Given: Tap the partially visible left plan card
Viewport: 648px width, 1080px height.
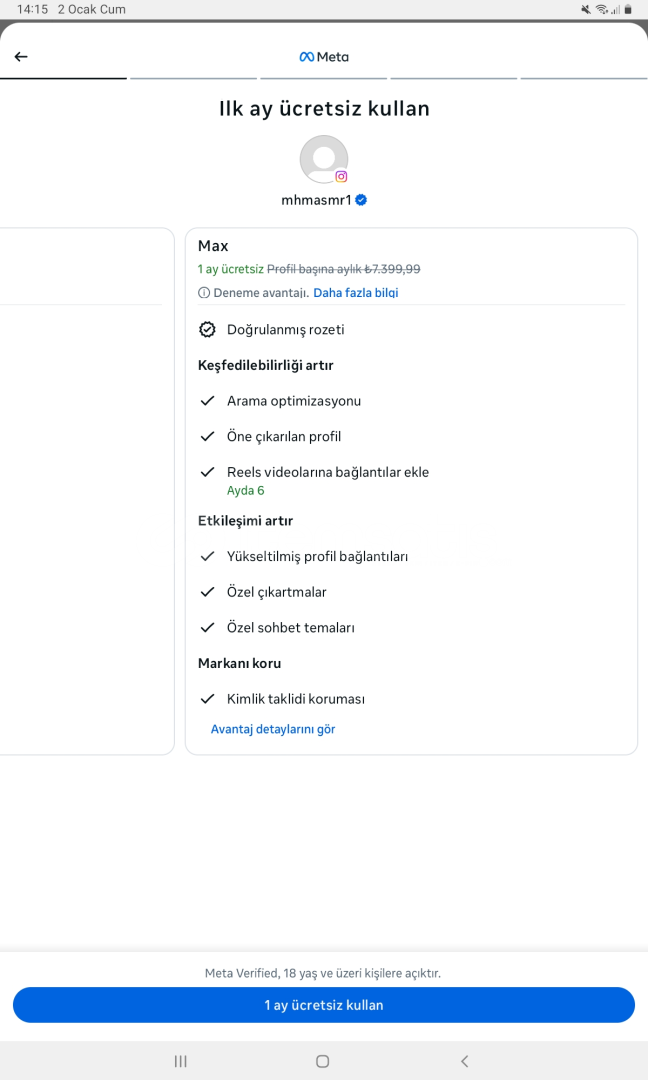Looking at the screenshot, I should click(x=85, y=490).
